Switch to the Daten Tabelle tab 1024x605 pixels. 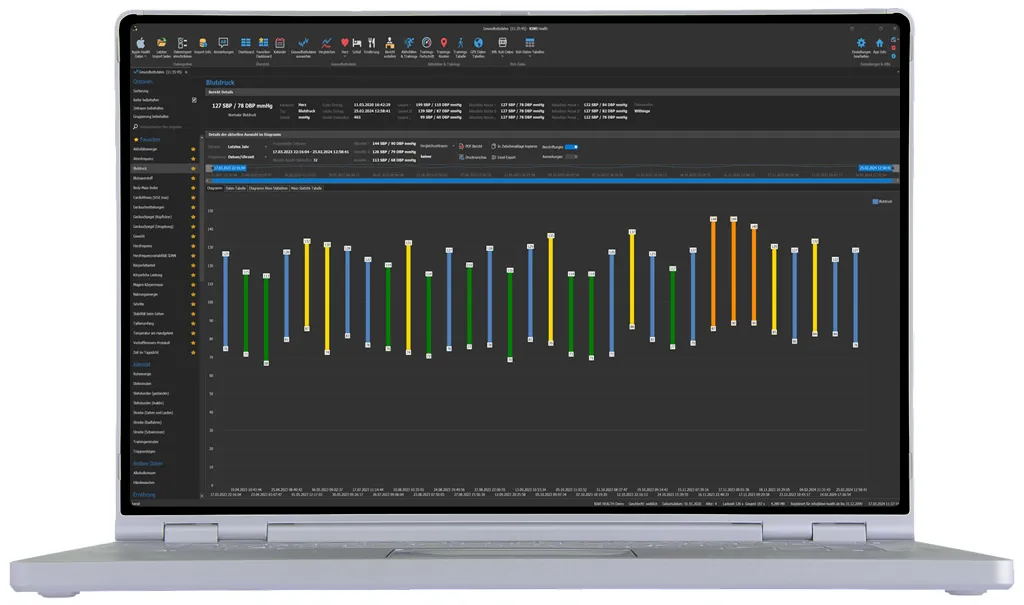click(236, 187)
